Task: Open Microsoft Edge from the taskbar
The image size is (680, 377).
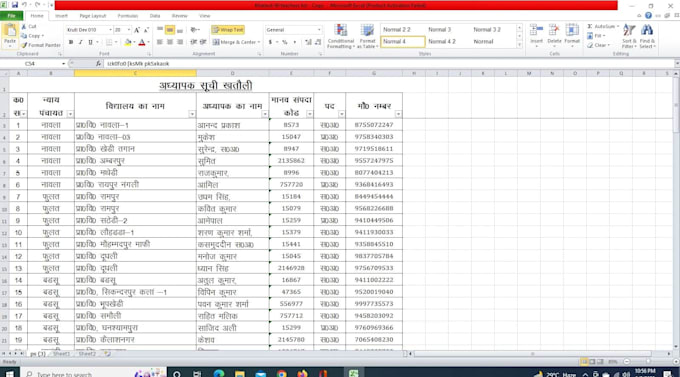Action: coord(219,374)
